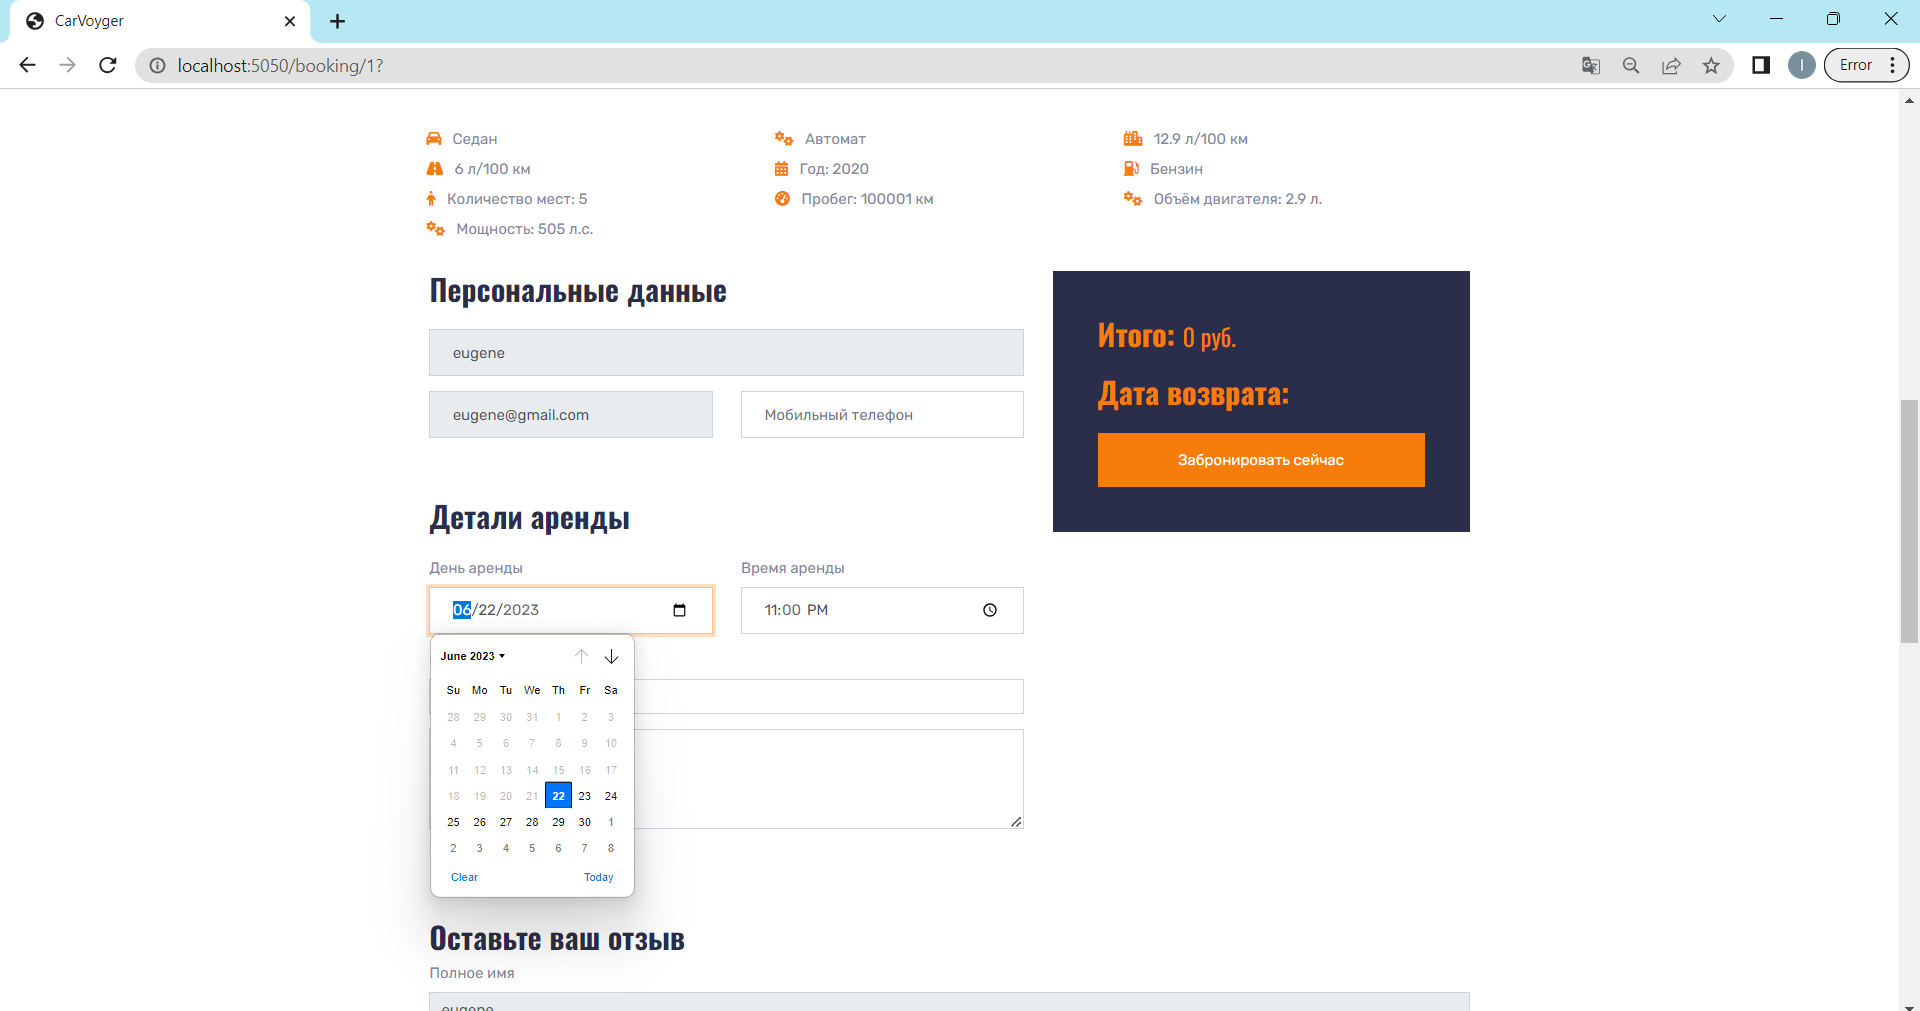Click the gears icon beside Объём двигателя
This screenshot has width=1920, height=1011.
click(x=1132, y=199)
